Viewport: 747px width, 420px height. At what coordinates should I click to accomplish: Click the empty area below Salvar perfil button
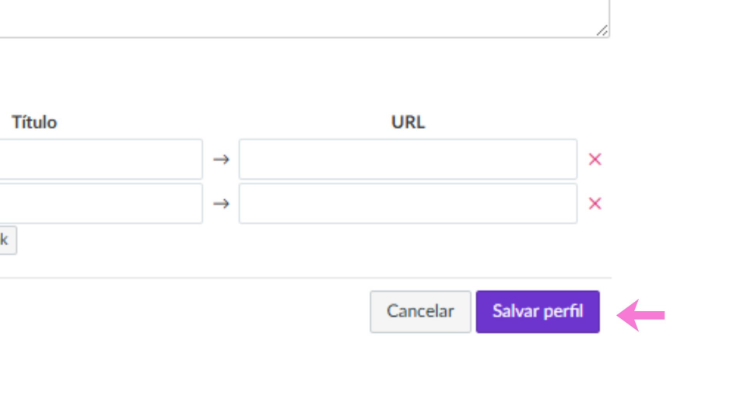(537, 371)
